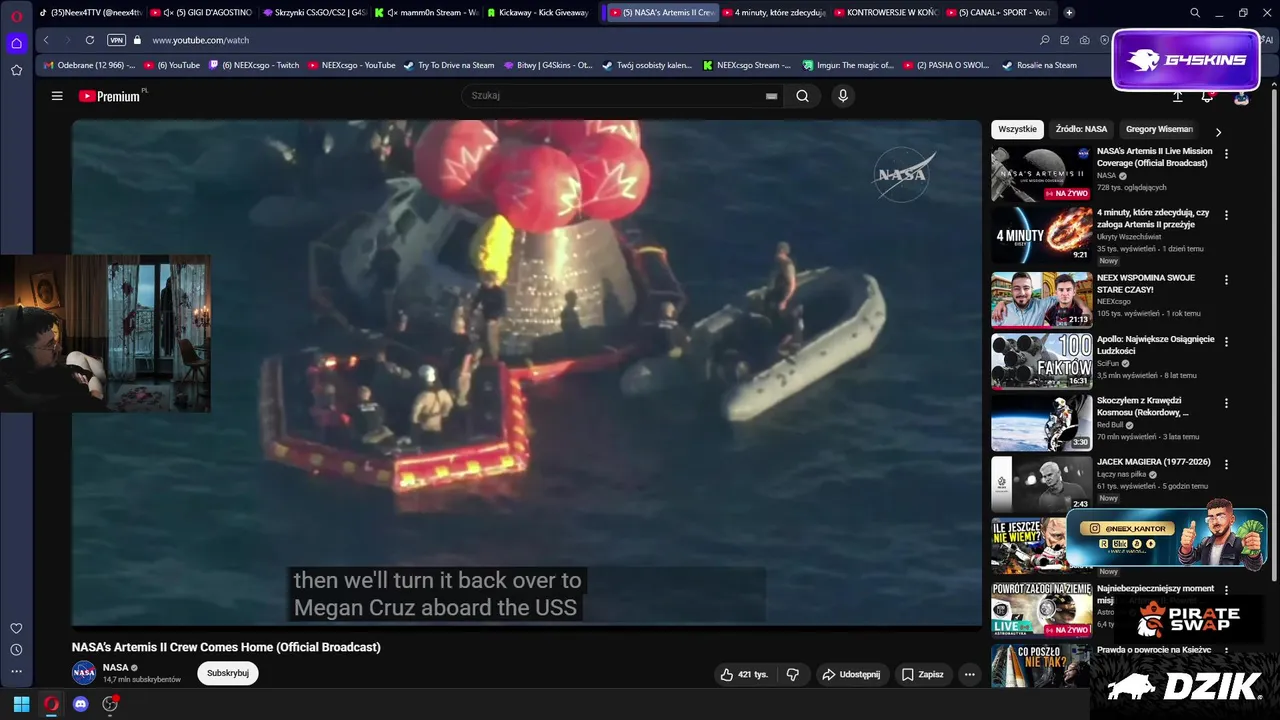Search tabs using the titlebar magnifier
The width and height of the screenshot is (1280, 720).
[1195, 13]
